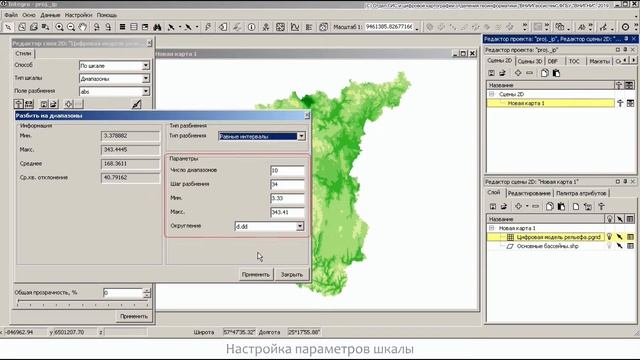Click the black list rows toolbar icon

122,27
